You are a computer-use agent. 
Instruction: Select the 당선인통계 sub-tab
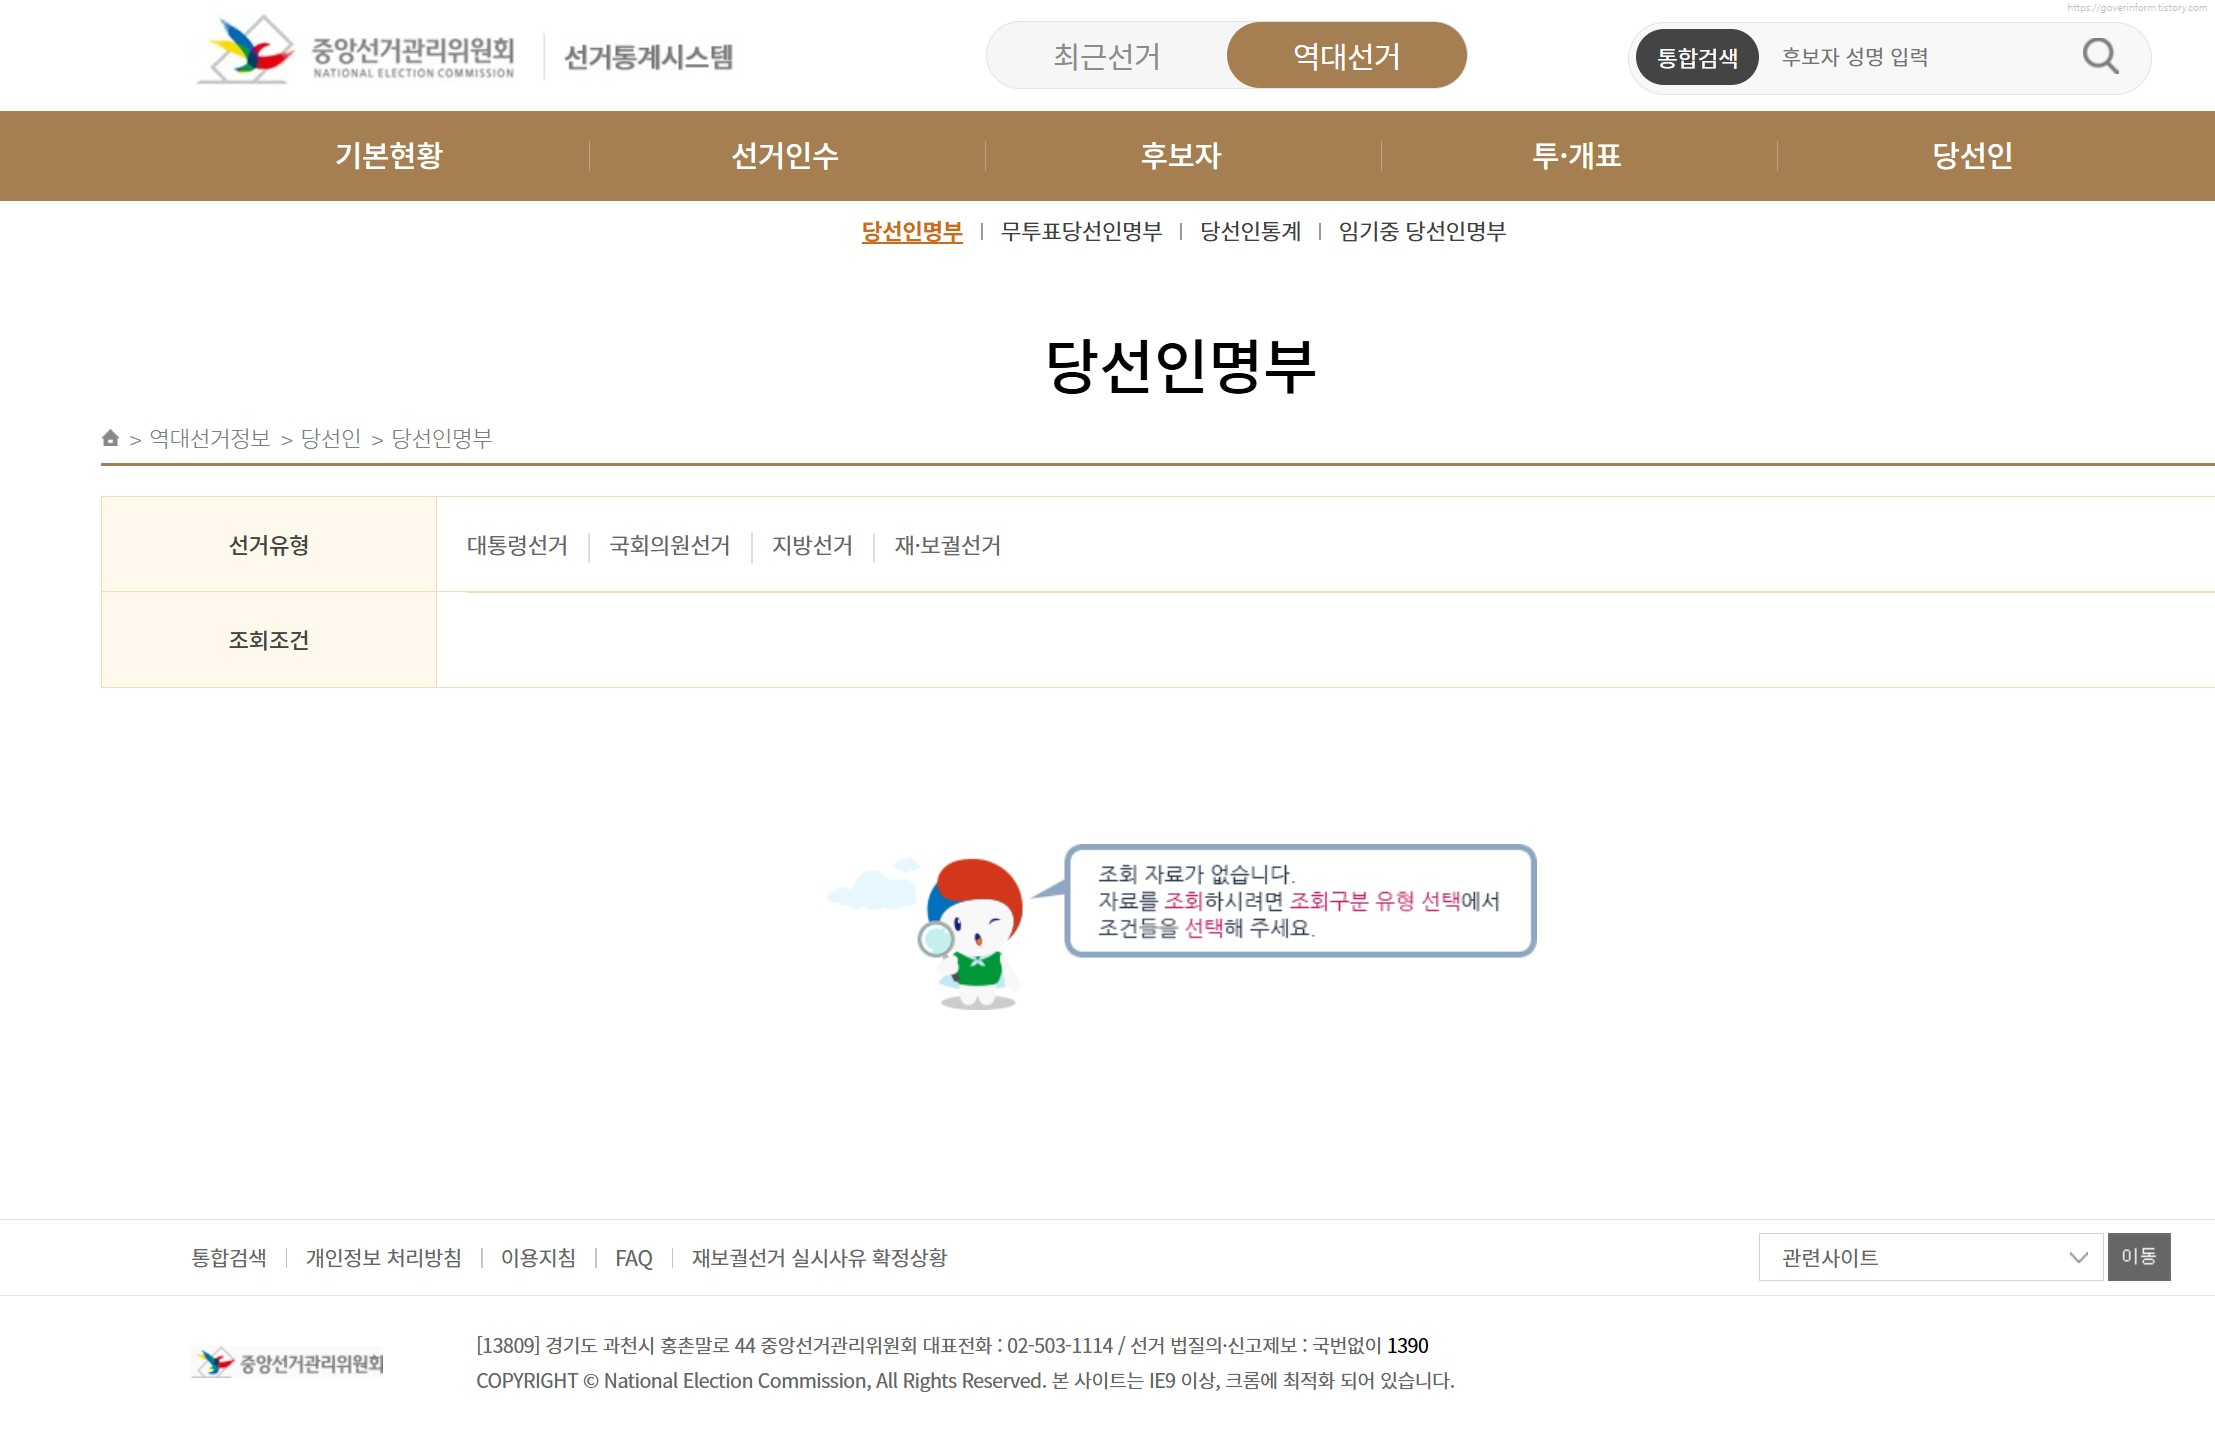1250,232
